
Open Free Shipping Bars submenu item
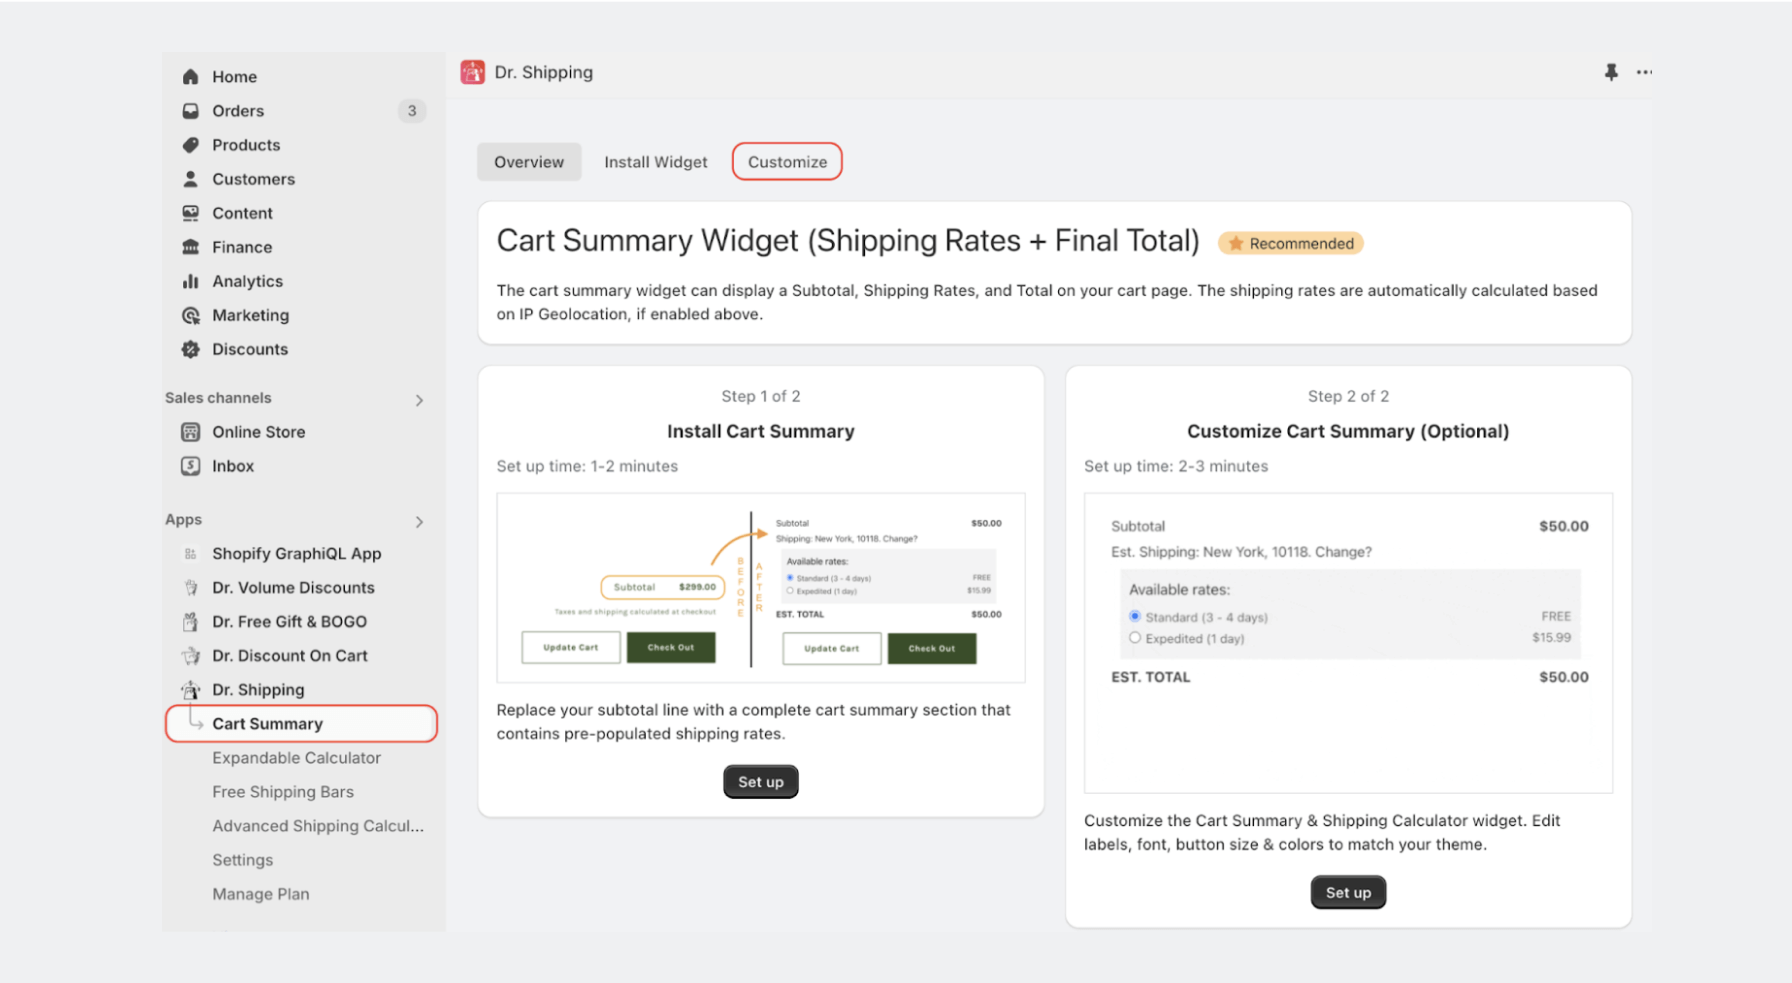283,792
